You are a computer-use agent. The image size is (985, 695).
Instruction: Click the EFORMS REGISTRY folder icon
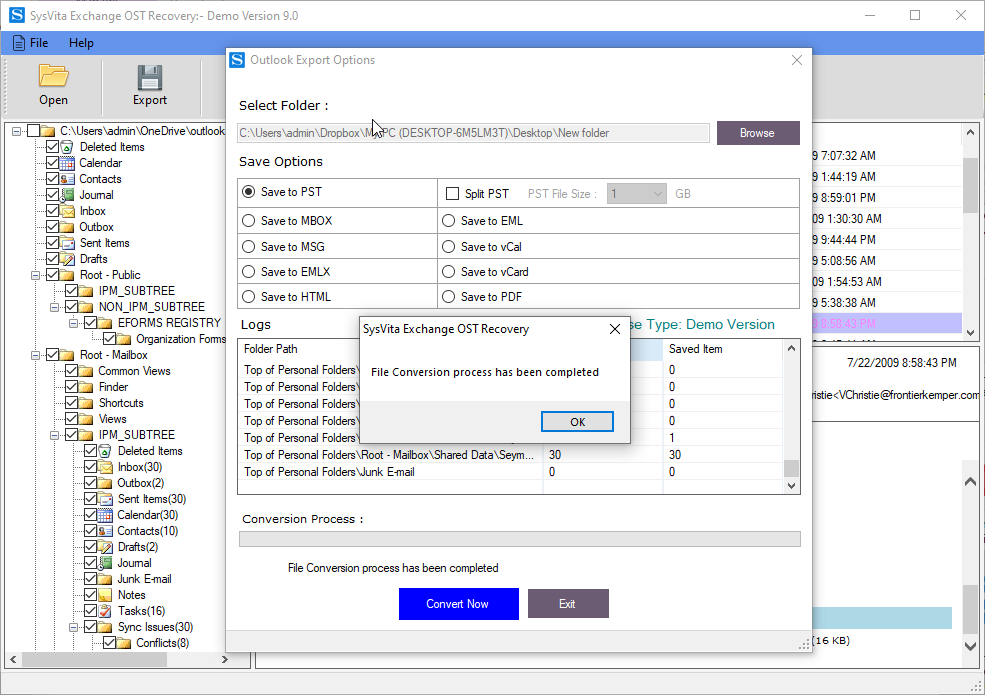(x=105, y=323)
